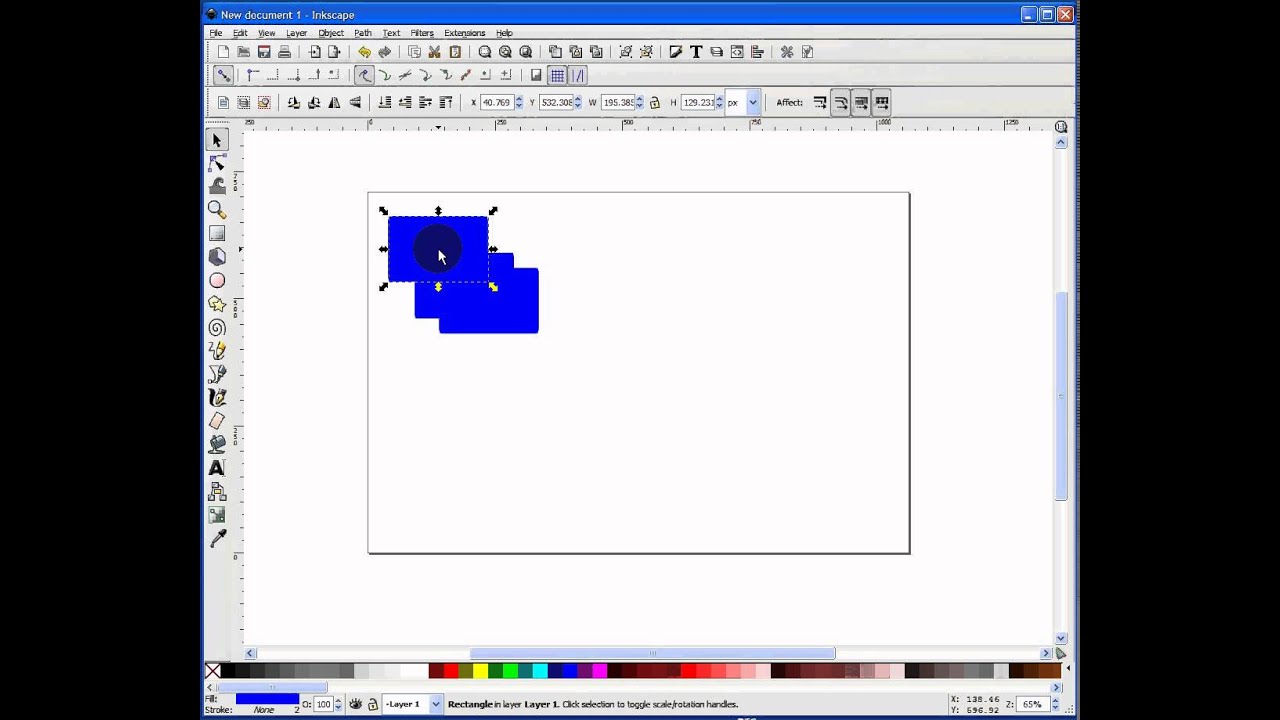
Task: Click the opacity spinner arrows
Action: (x=338, y=704)
